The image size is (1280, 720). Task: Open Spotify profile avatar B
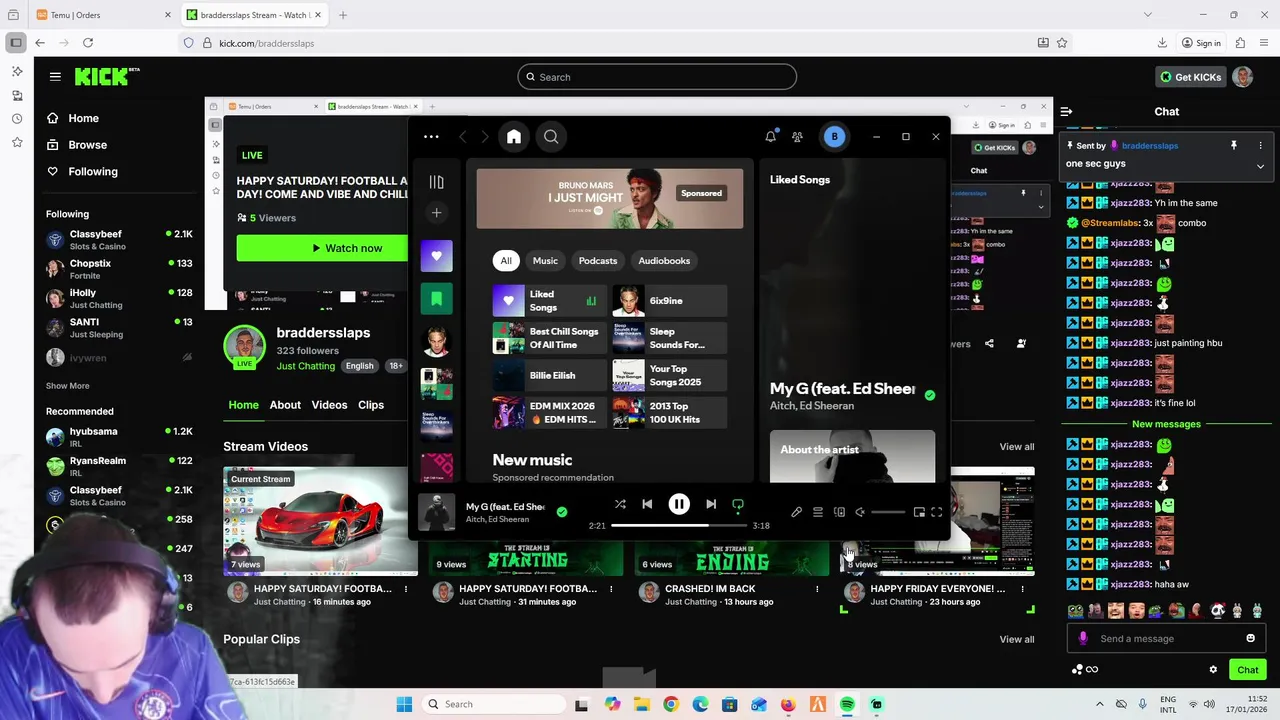click(x=834, y=137)
